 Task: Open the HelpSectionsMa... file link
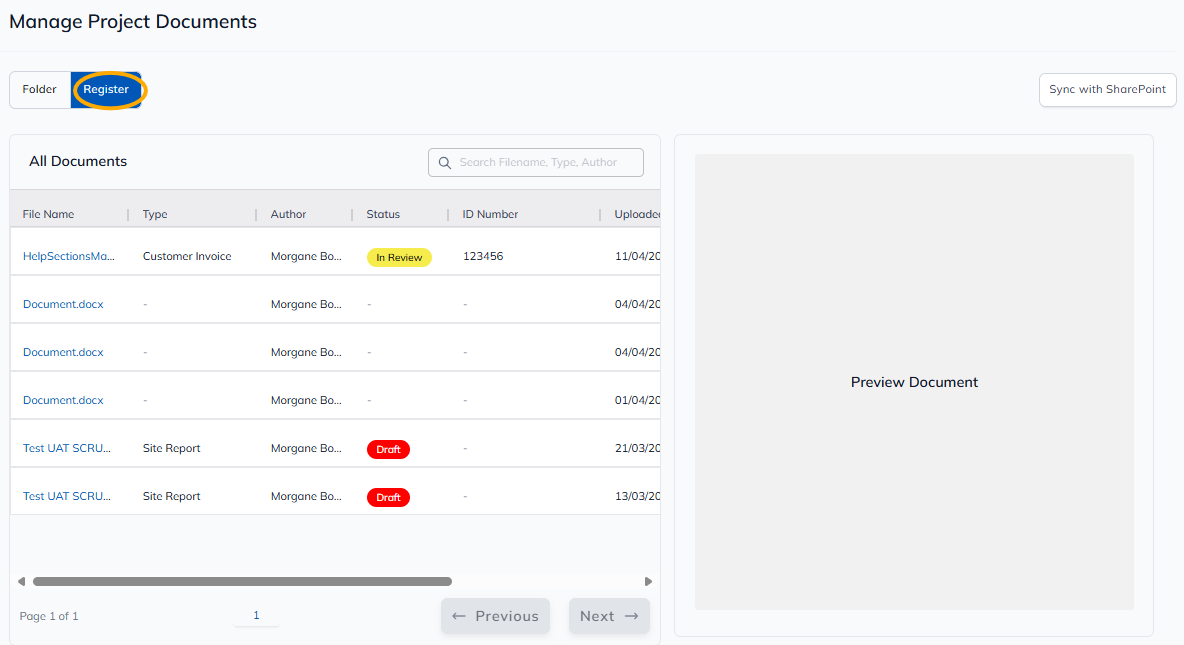pos(69,257)
